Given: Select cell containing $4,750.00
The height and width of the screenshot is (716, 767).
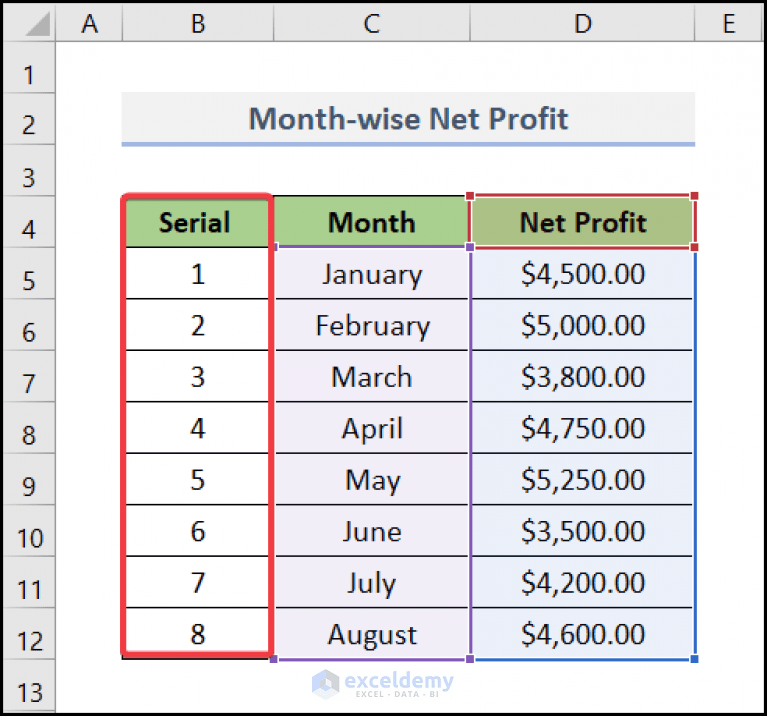Looking at the screenshot, I should (x=582, y=429).
